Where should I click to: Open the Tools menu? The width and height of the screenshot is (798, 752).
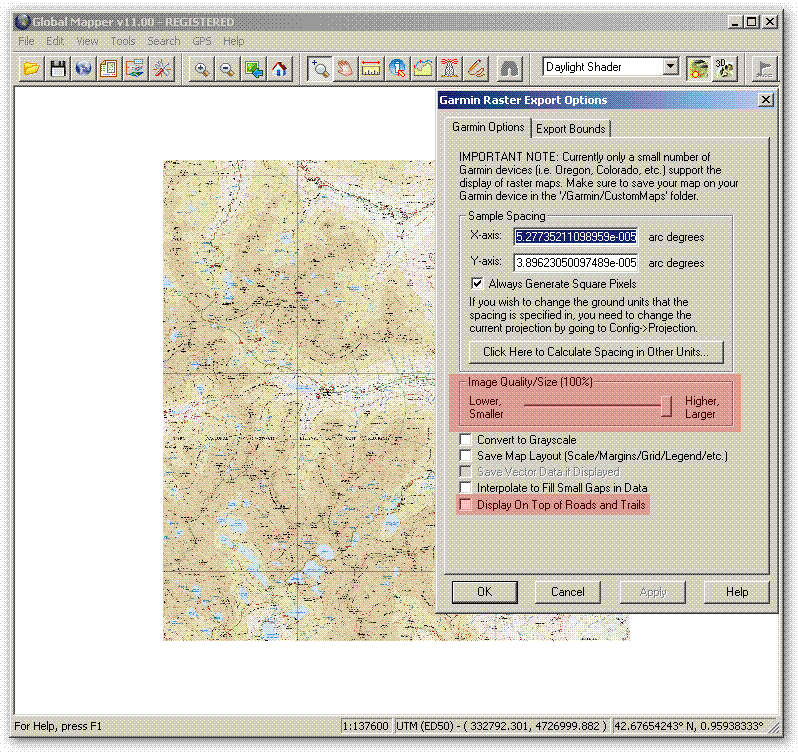click(123, 41)
